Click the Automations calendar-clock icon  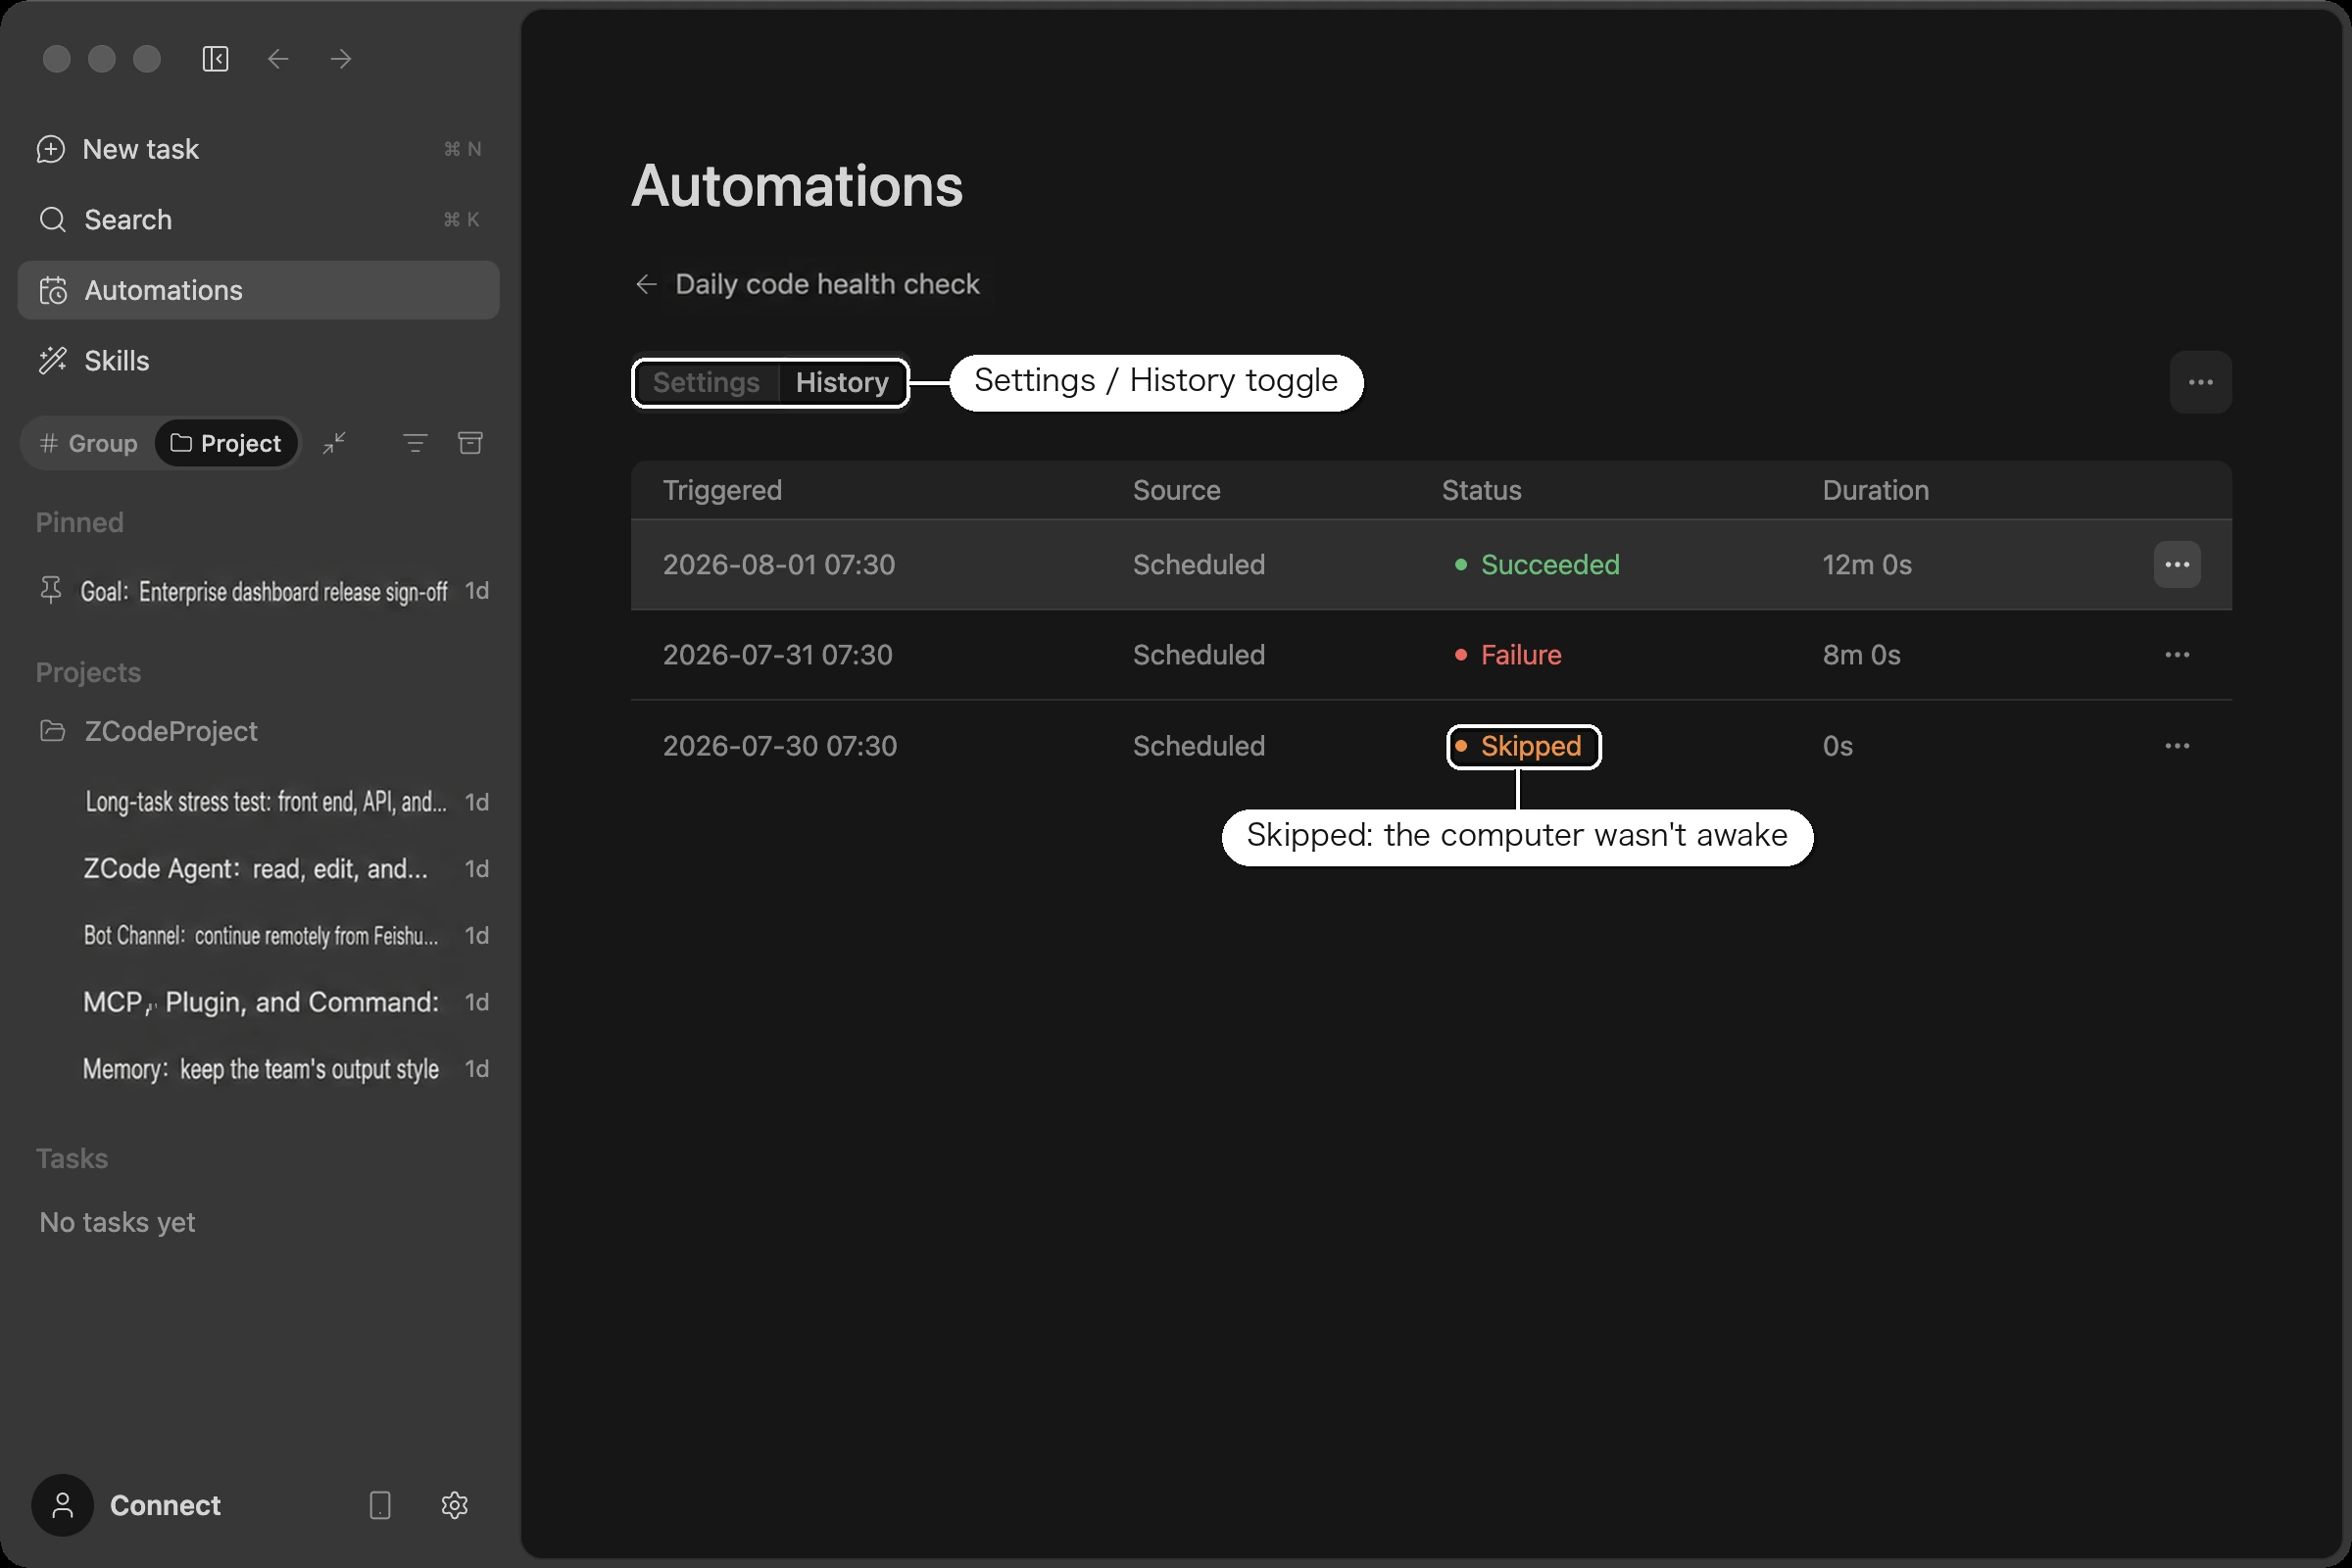click(x=52, y=290)
